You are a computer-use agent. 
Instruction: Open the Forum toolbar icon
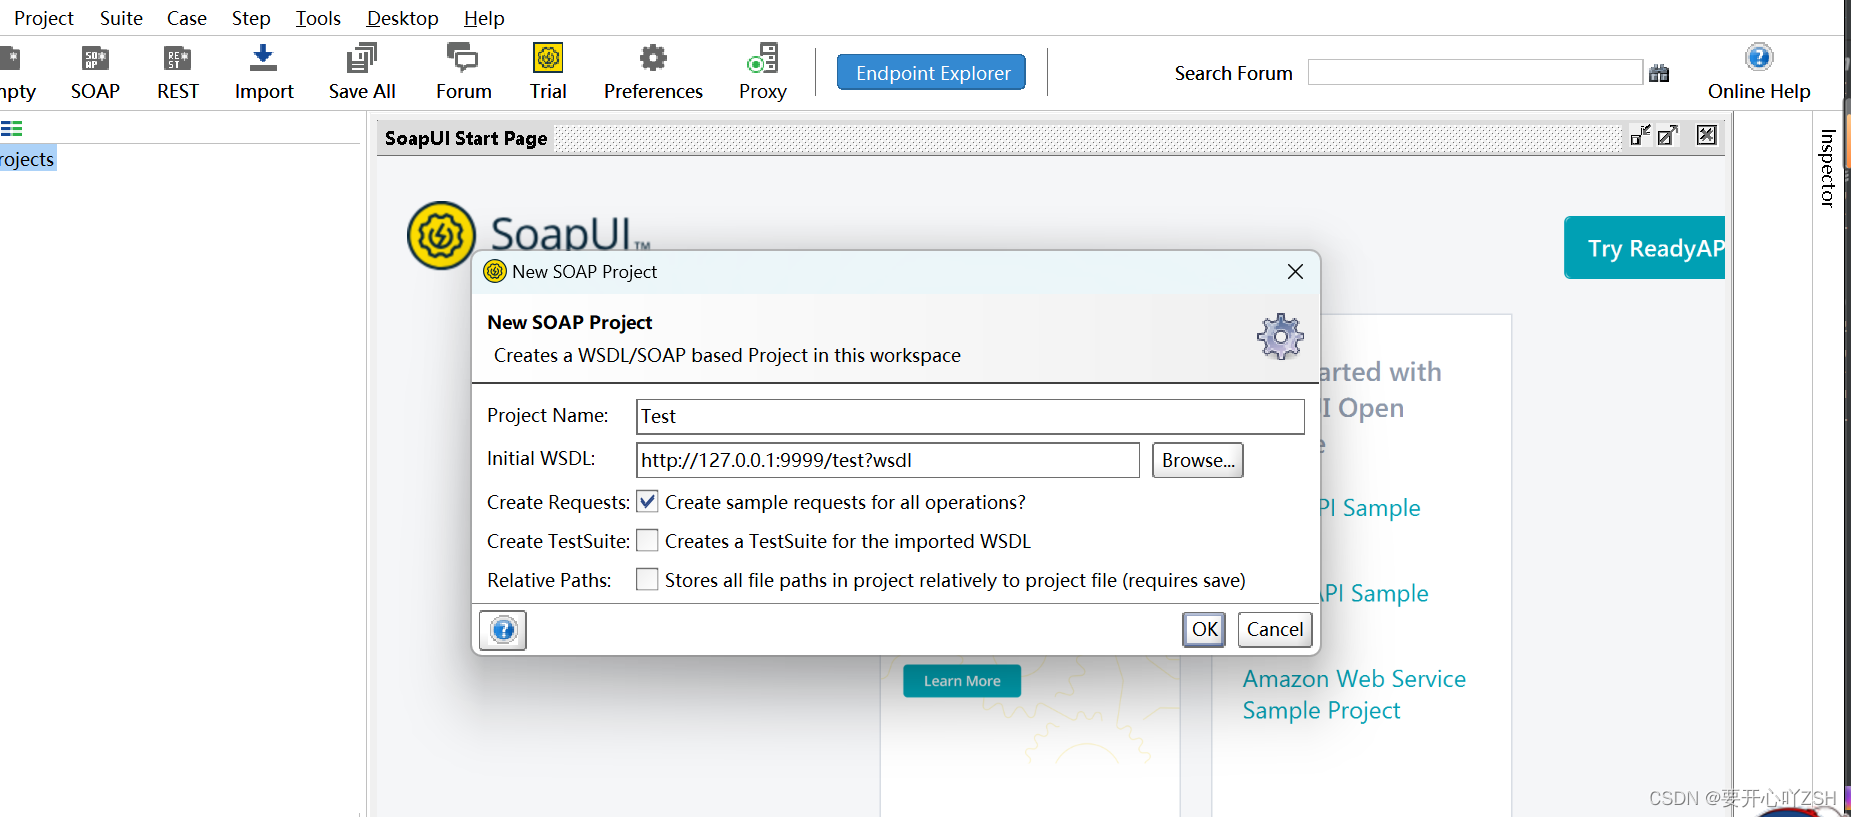click(462, 58)
